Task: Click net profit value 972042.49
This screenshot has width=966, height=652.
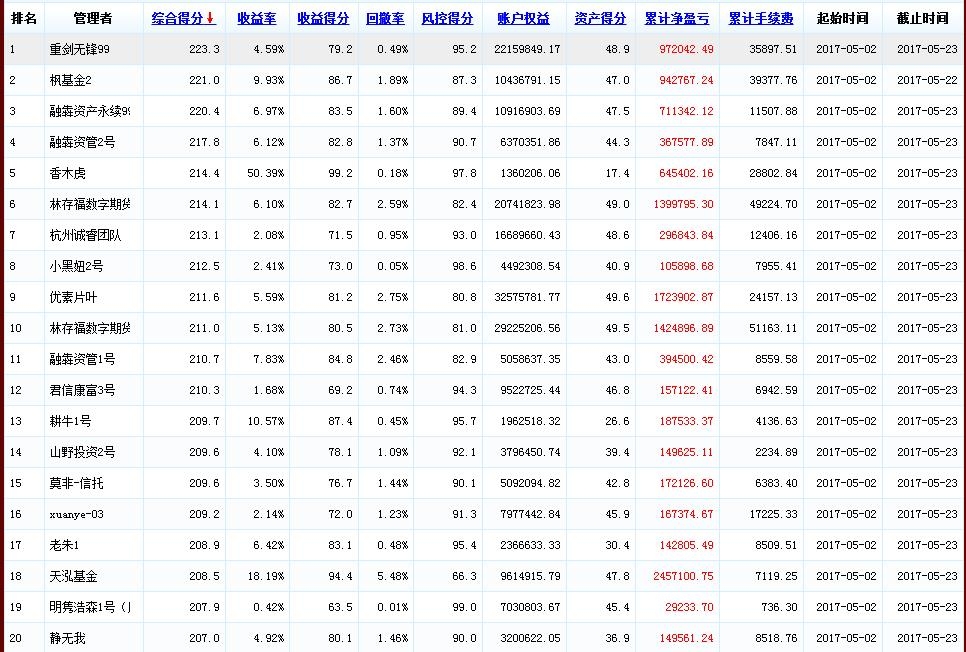Action: point(686,49)
